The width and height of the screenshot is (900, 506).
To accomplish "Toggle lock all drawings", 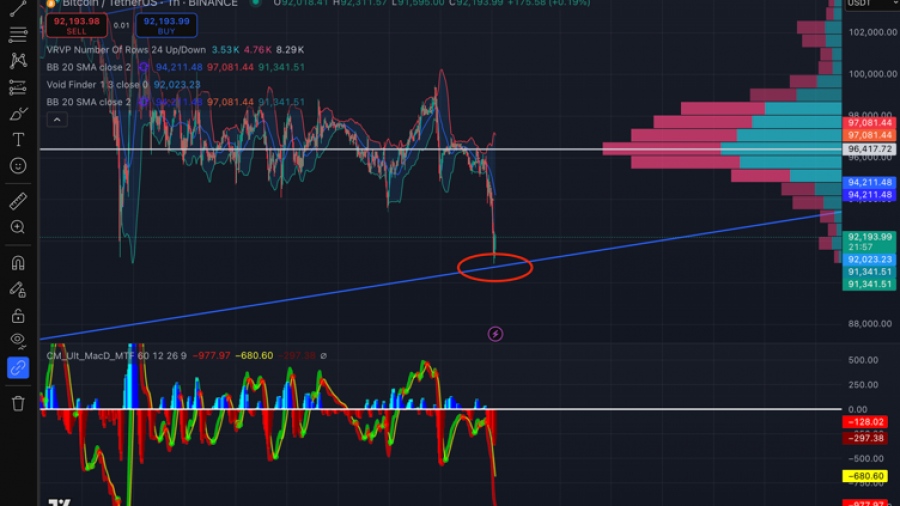I will 18,316.
